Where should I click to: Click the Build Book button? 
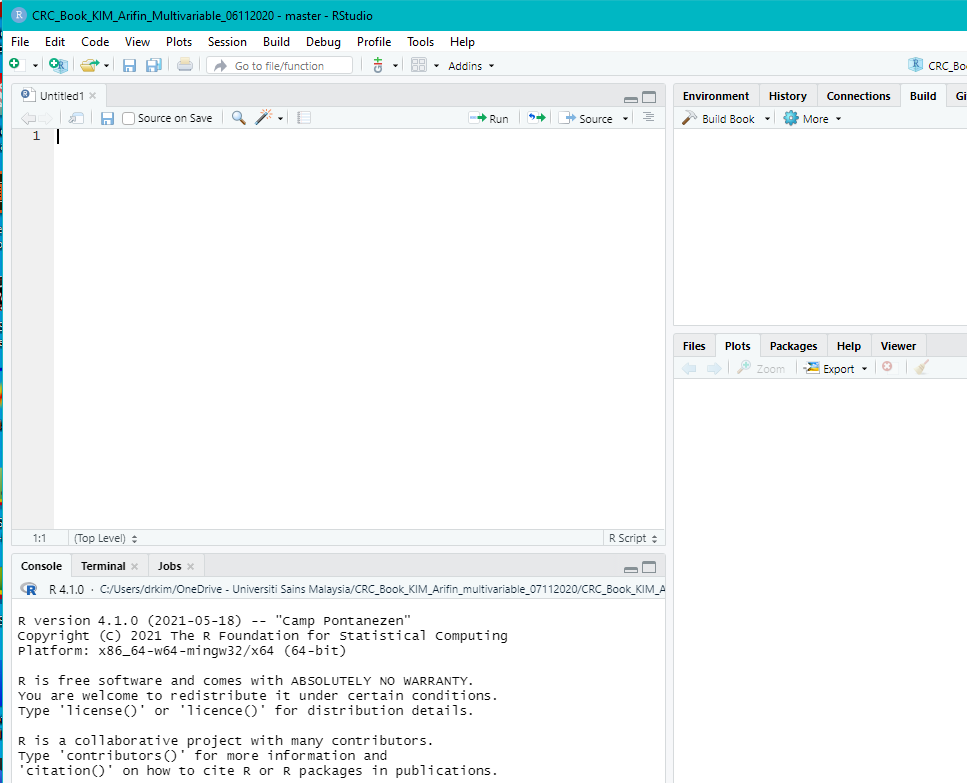(x=722, y=117)
